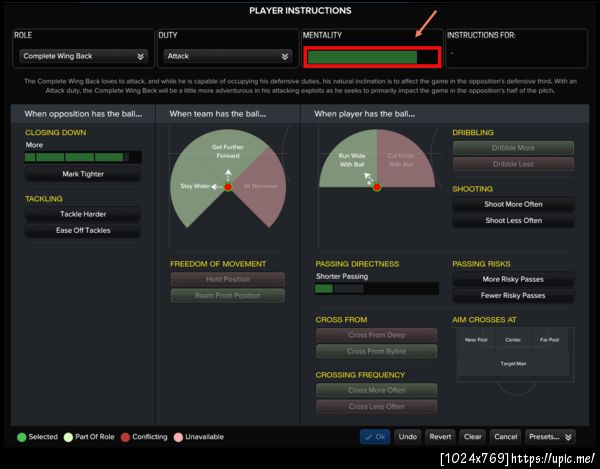
Task: Aim crosses at Near Post
Action: [476, 340]
